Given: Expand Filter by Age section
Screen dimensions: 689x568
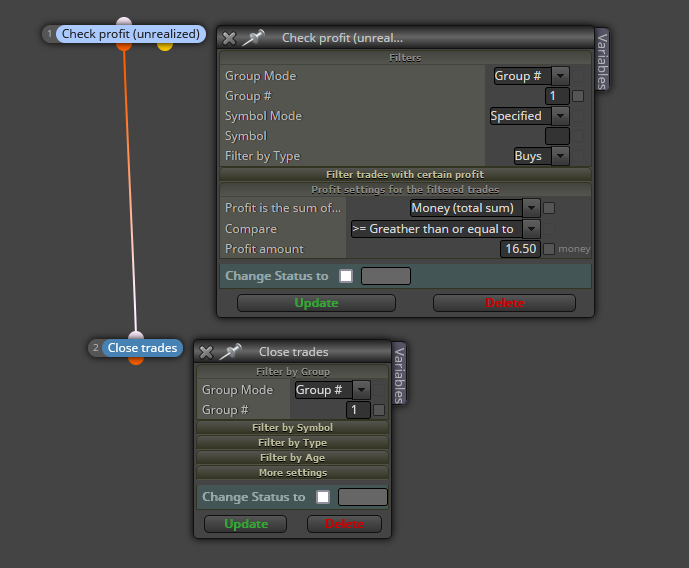Looking at the screenshot, I should [293, 457].
